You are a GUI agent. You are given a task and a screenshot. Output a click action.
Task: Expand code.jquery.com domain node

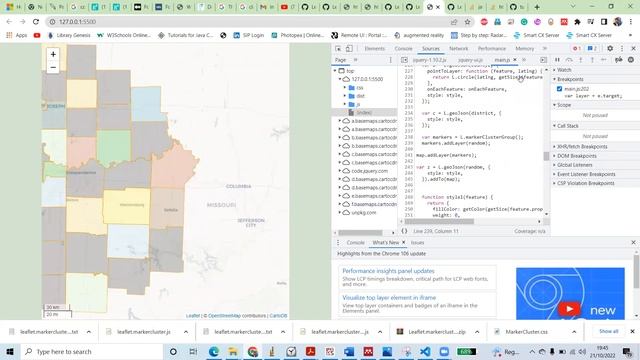coord(340,171)
